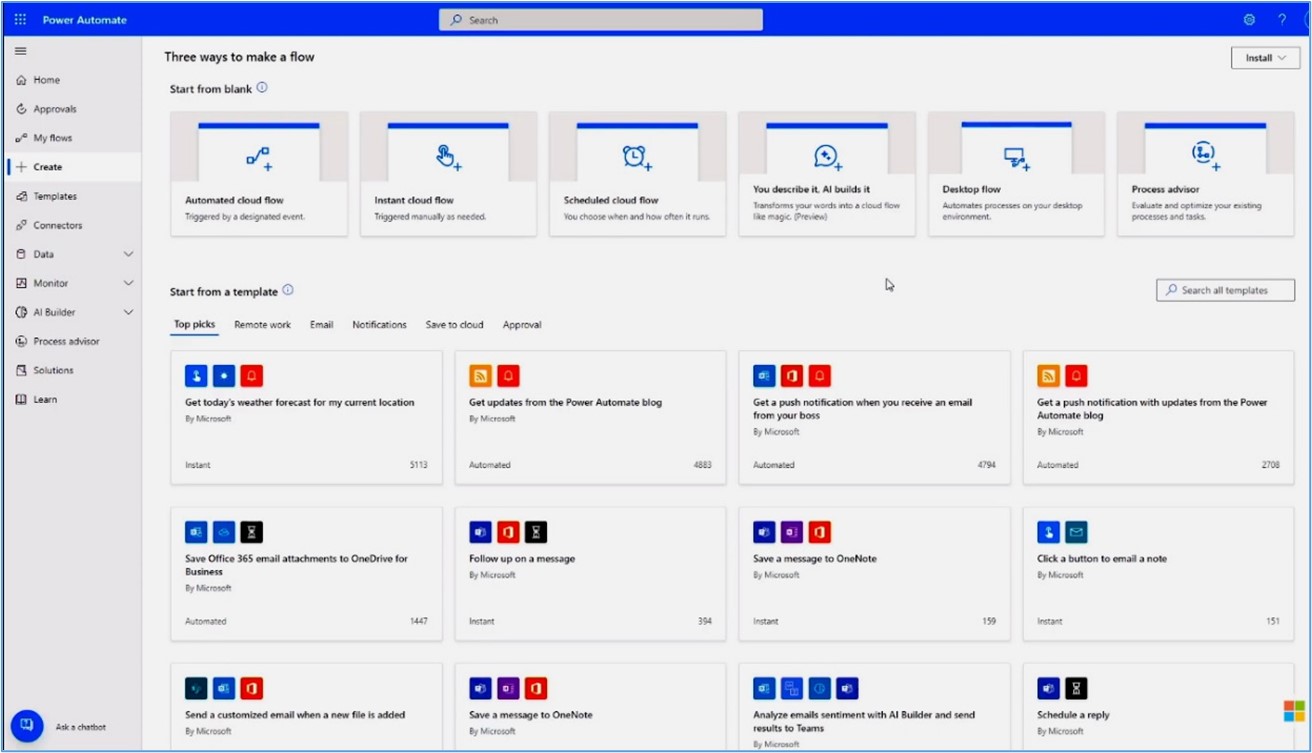
Task: Go to Home in the sidebar
Action: [71, 80]
